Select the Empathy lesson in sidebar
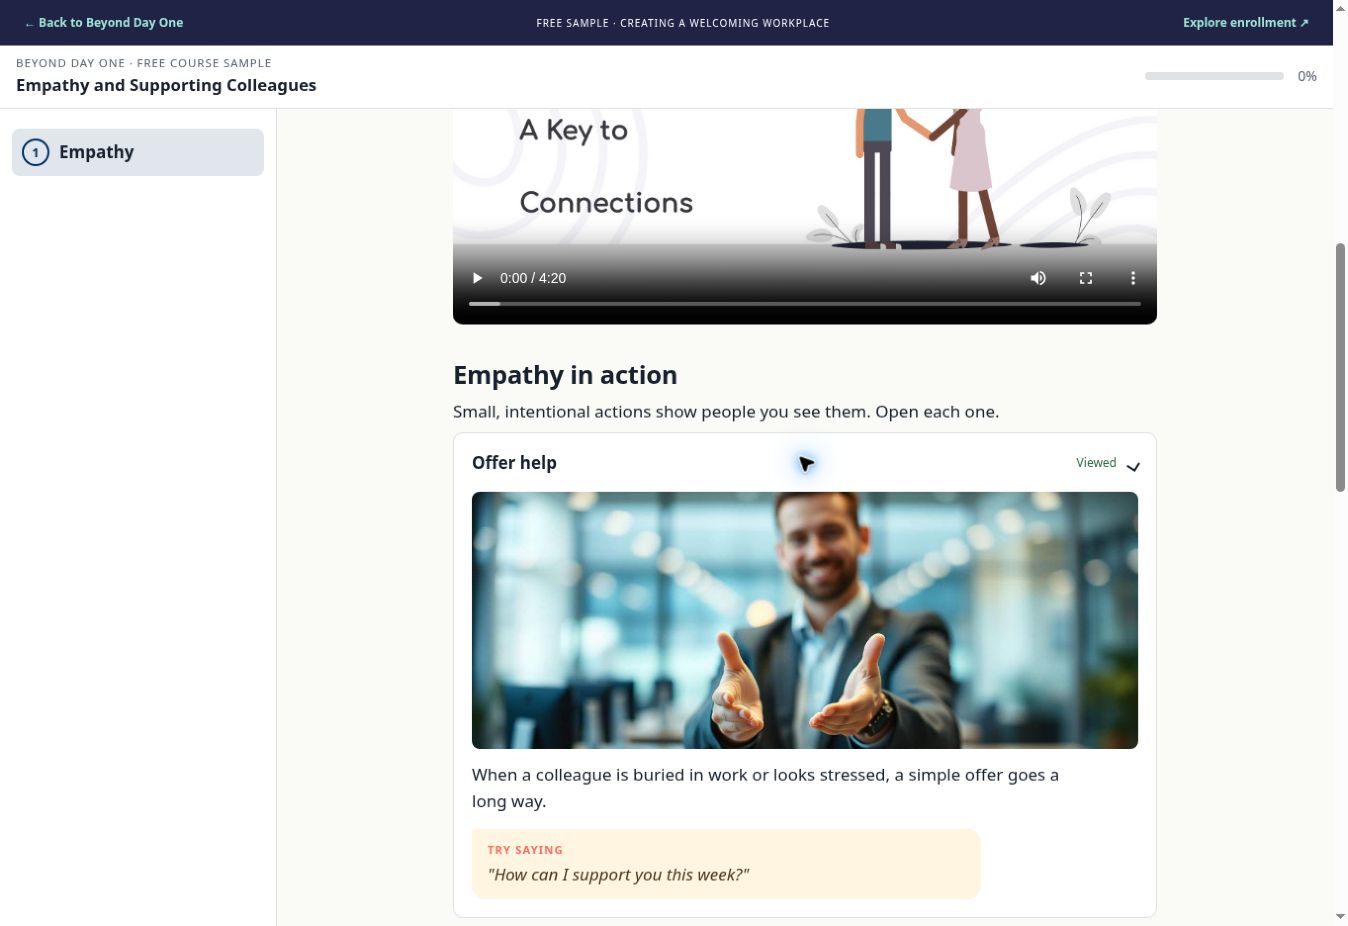Viewport: 1348px width, 926px height. (x=138, y=152)
